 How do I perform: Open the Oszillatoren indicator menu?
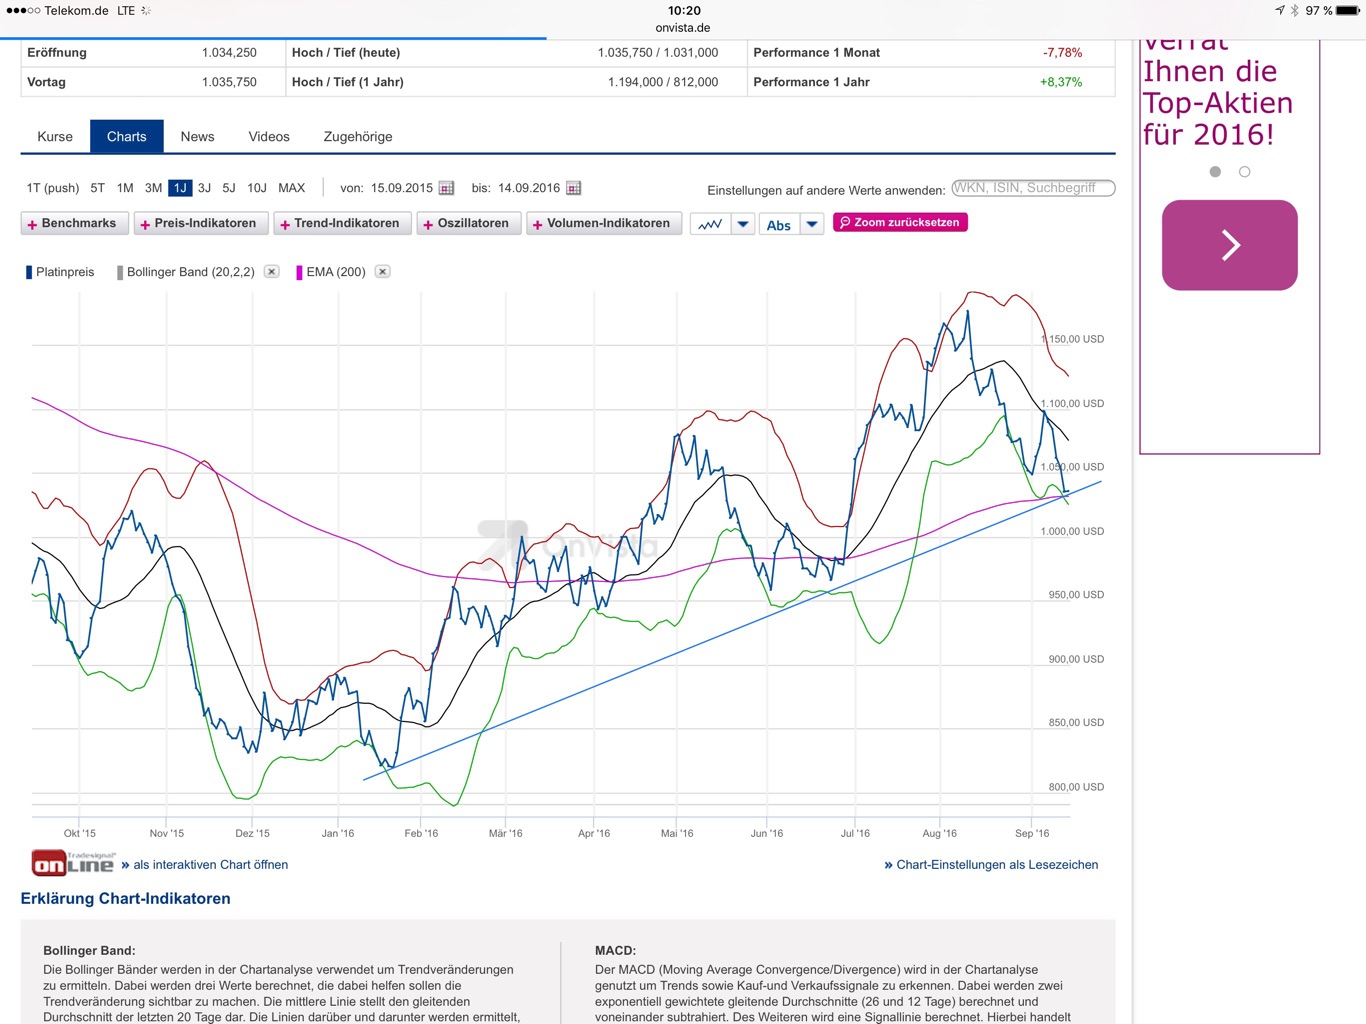point(467,224)
